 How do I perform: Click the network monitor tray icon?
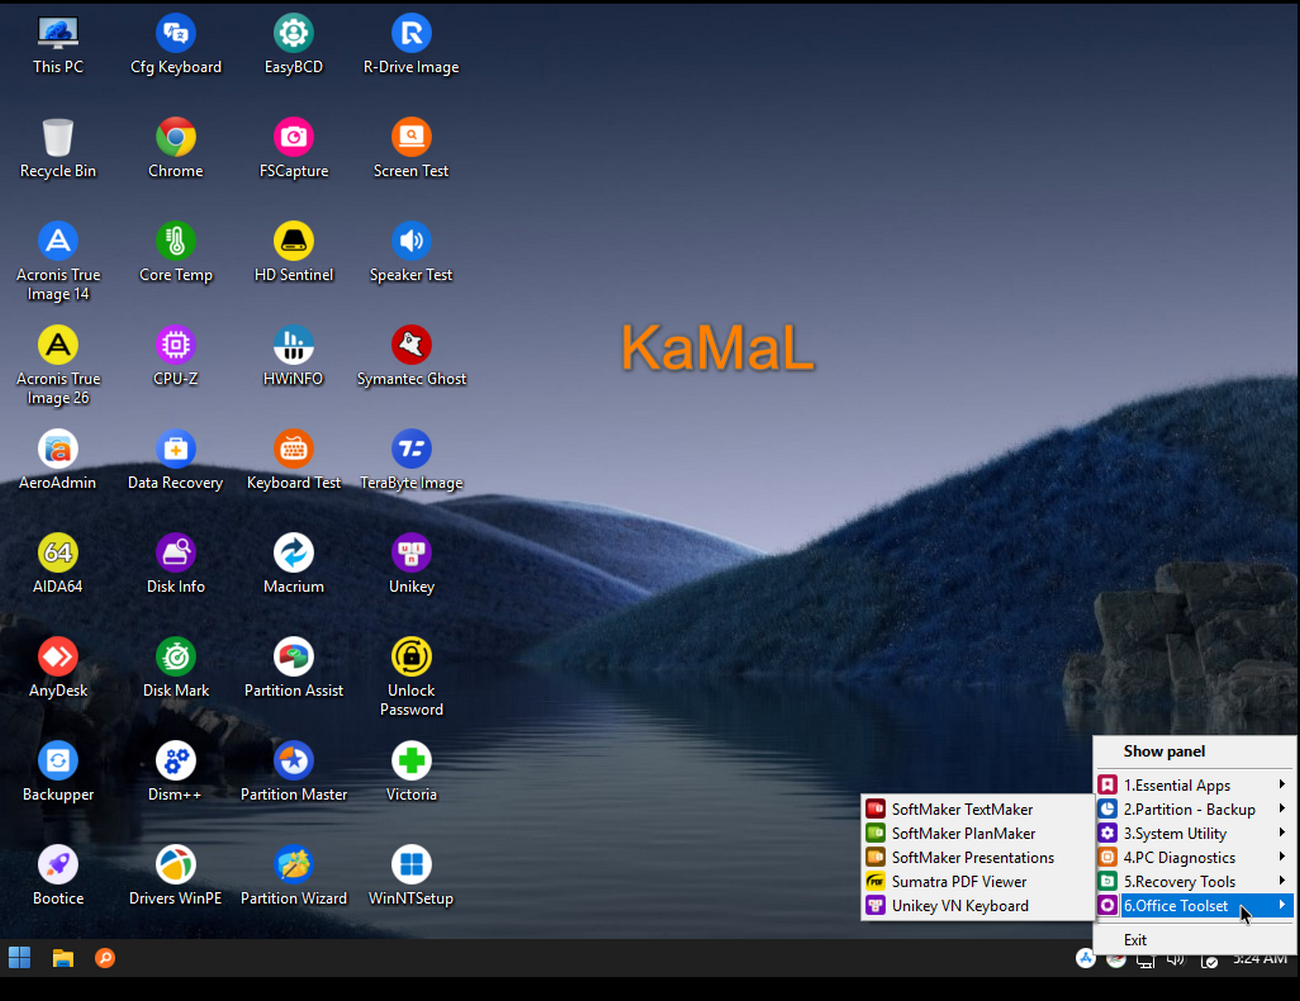1146,960
